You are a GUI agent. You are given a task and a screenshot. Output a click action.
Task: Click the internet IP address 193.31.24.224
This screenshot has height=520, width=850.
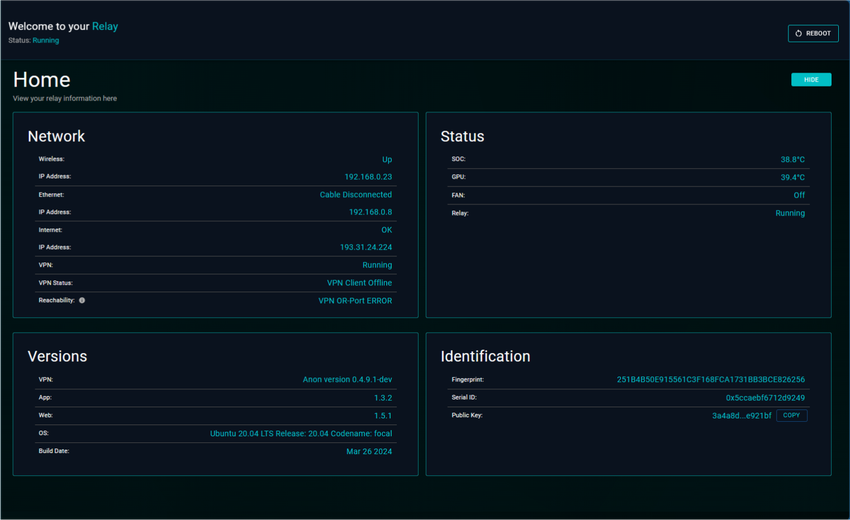click(x=366, y=247)
